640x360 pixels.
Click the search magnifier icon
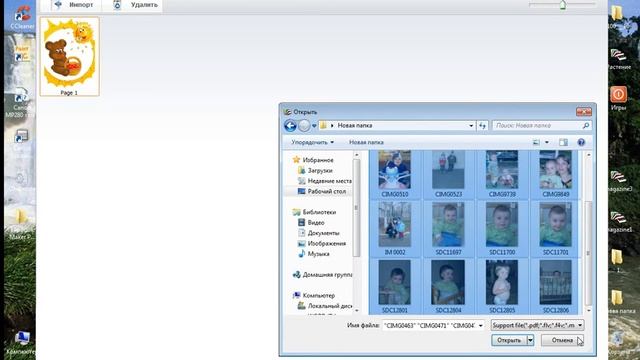click(586, 126)
